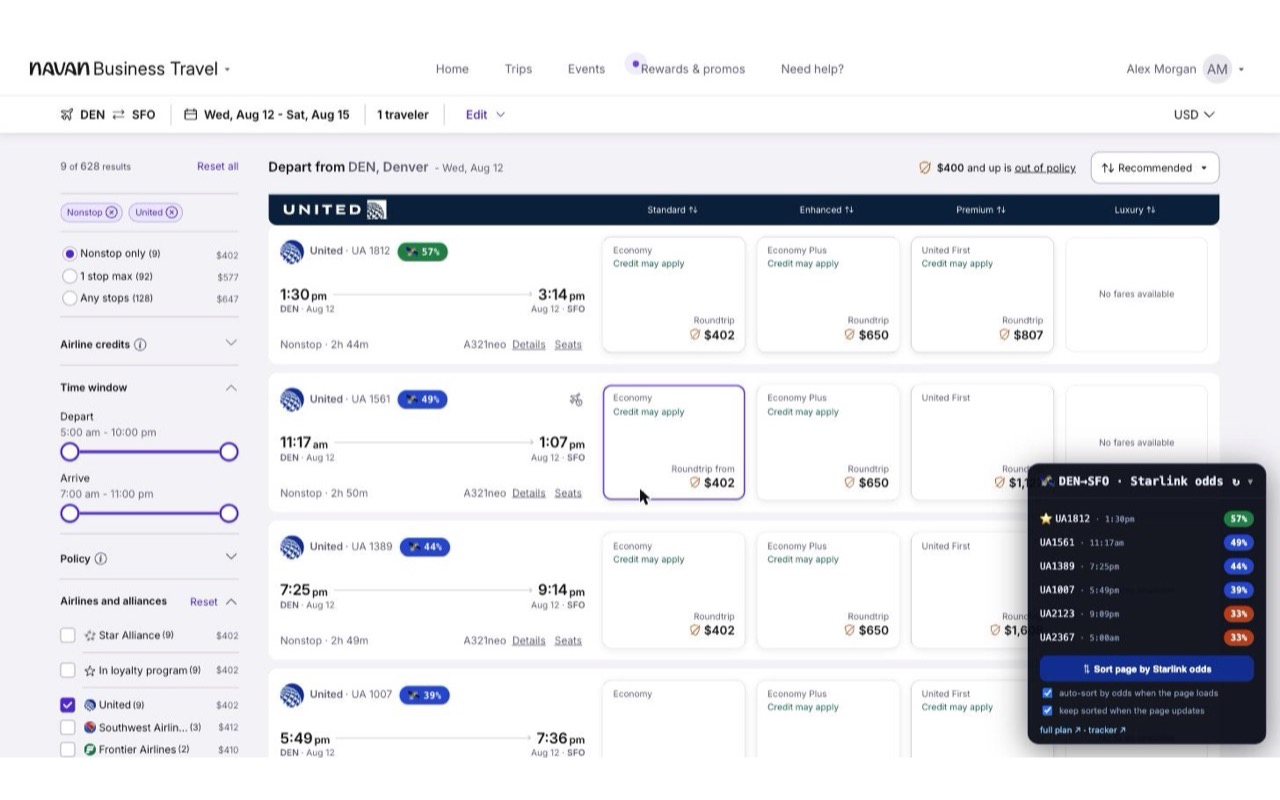
Task: Select 1 stop max radio button
Action: point(70,276)
